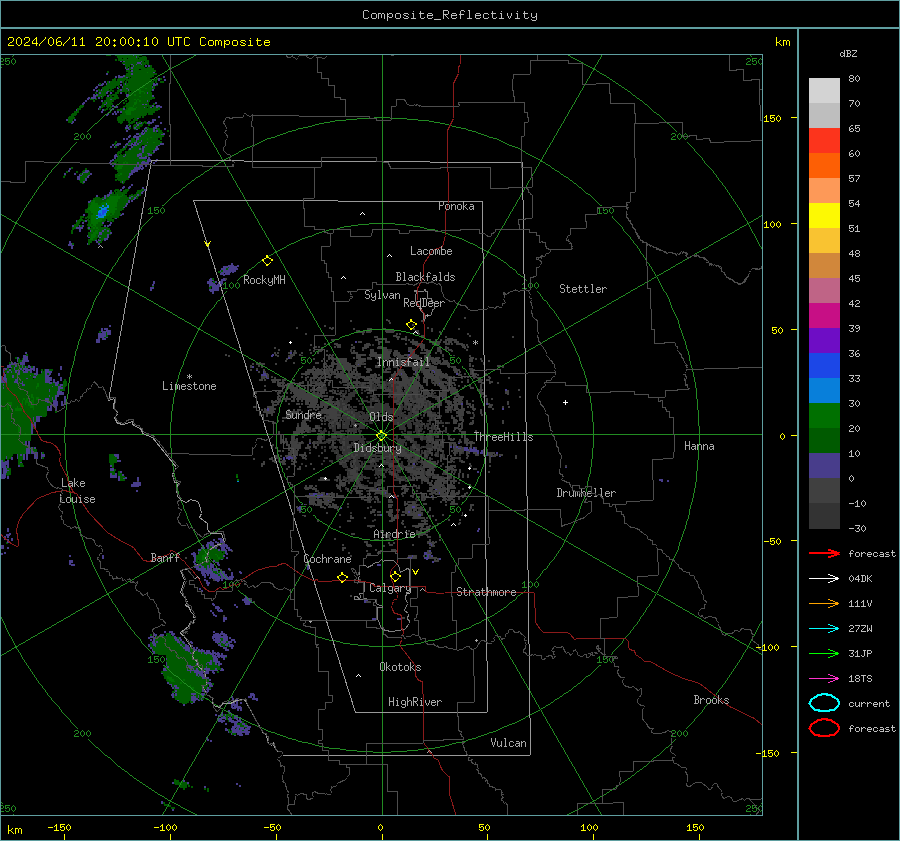This screenshot has height=841, width=900.
Task: Click the Lacombe label
Action: pyautogui.click(x=431, y=251)
